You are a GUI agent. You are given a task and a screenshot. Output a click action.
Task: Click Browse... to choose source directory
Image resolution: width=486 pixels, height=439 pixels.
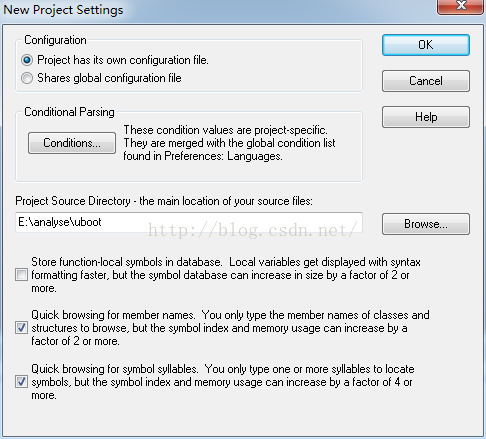(426, 224)
